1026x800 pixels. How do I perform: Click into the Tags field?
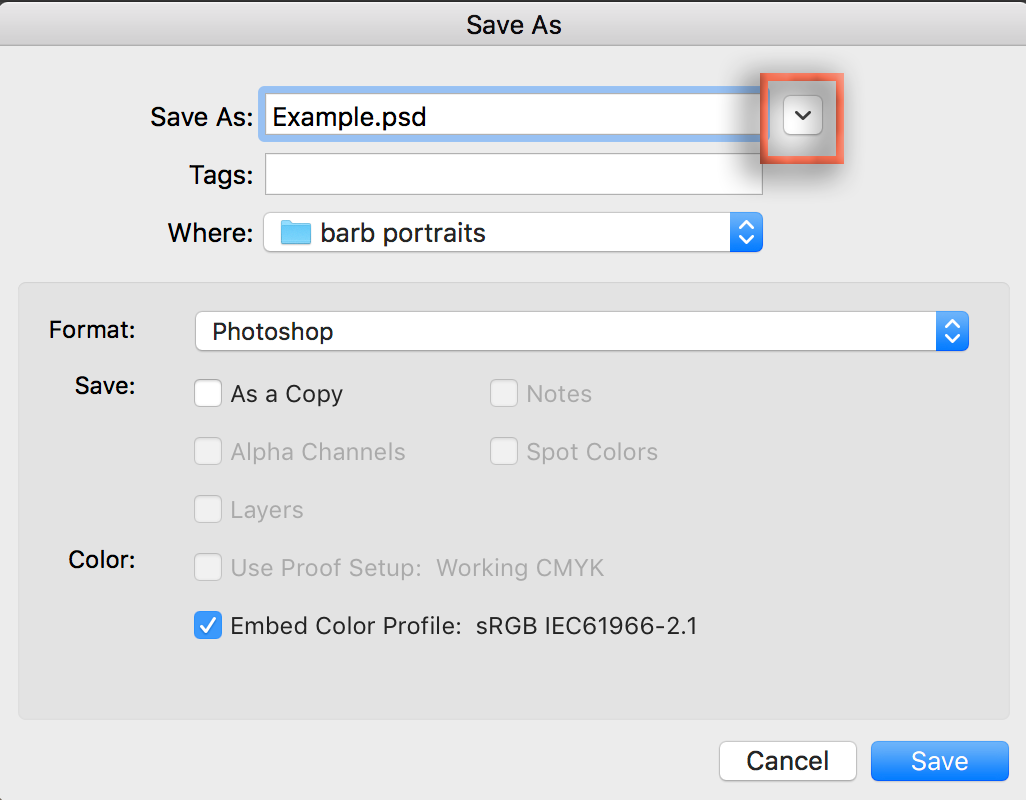click(513, 175)
